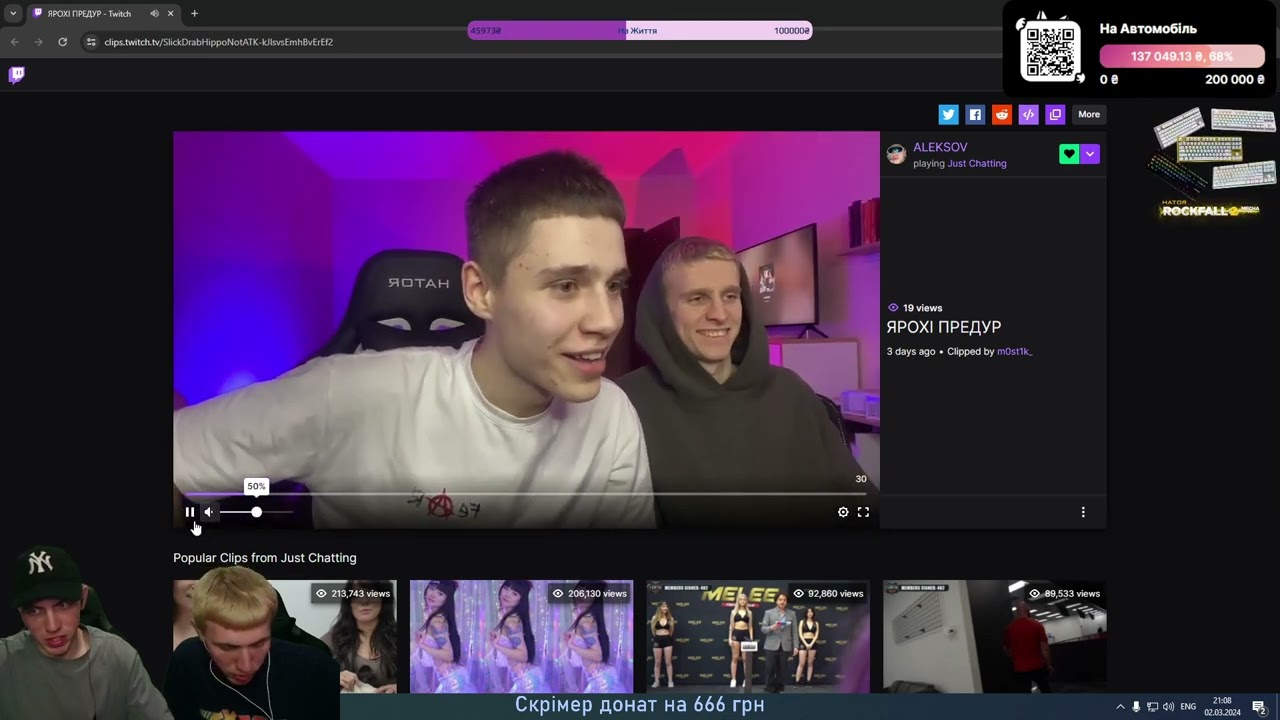Open the taskbar volume icon
Image resolution: width=1280 pixels, height=720 pixels.
pos(1168,707)
